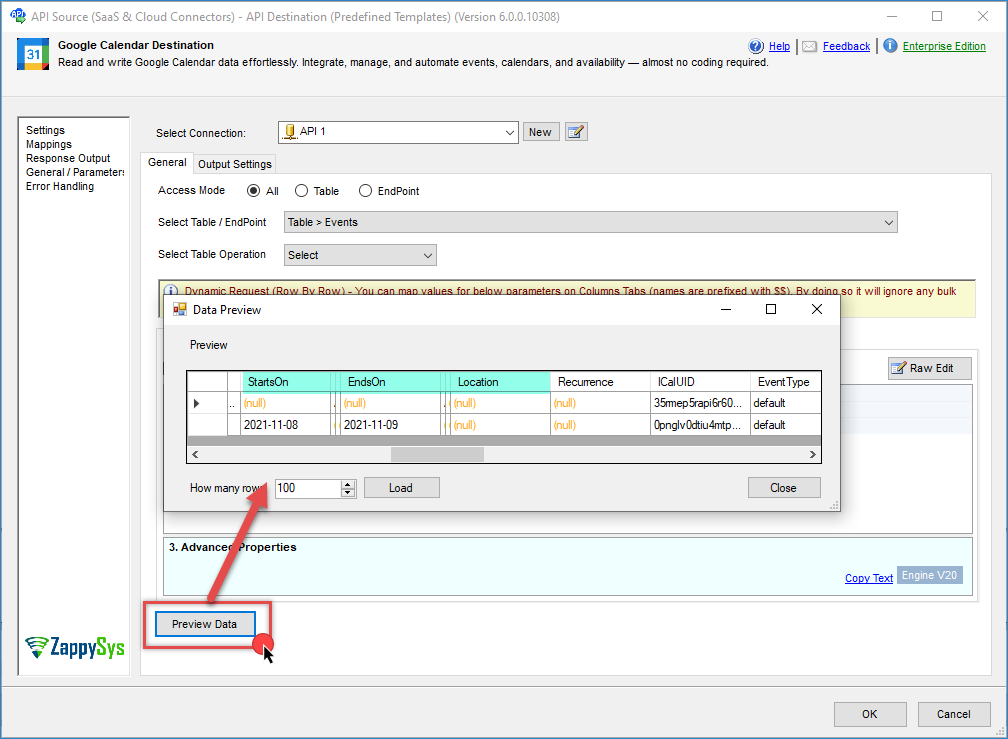The width and height of the screenshot is (1008, 739).
Task: Click the Raw Edit button
Action: point(929,368)
